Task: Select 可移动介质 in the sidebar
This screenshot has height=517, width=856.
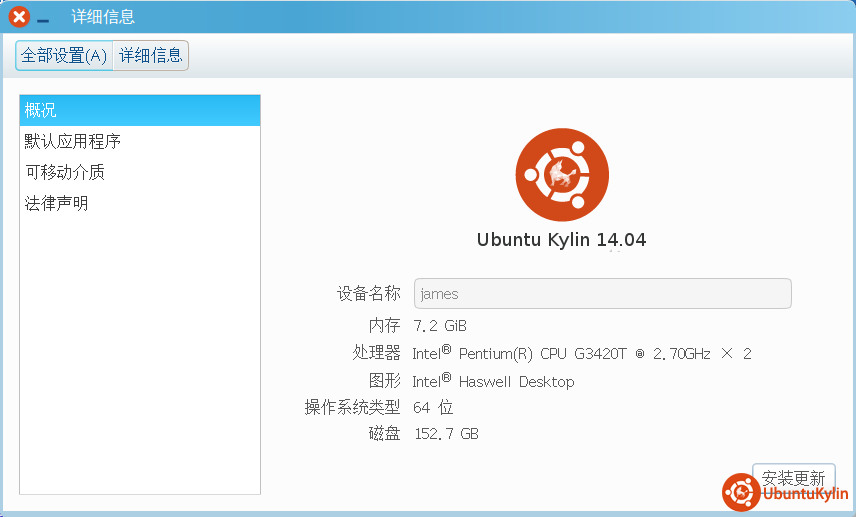Action: point(65,173)
